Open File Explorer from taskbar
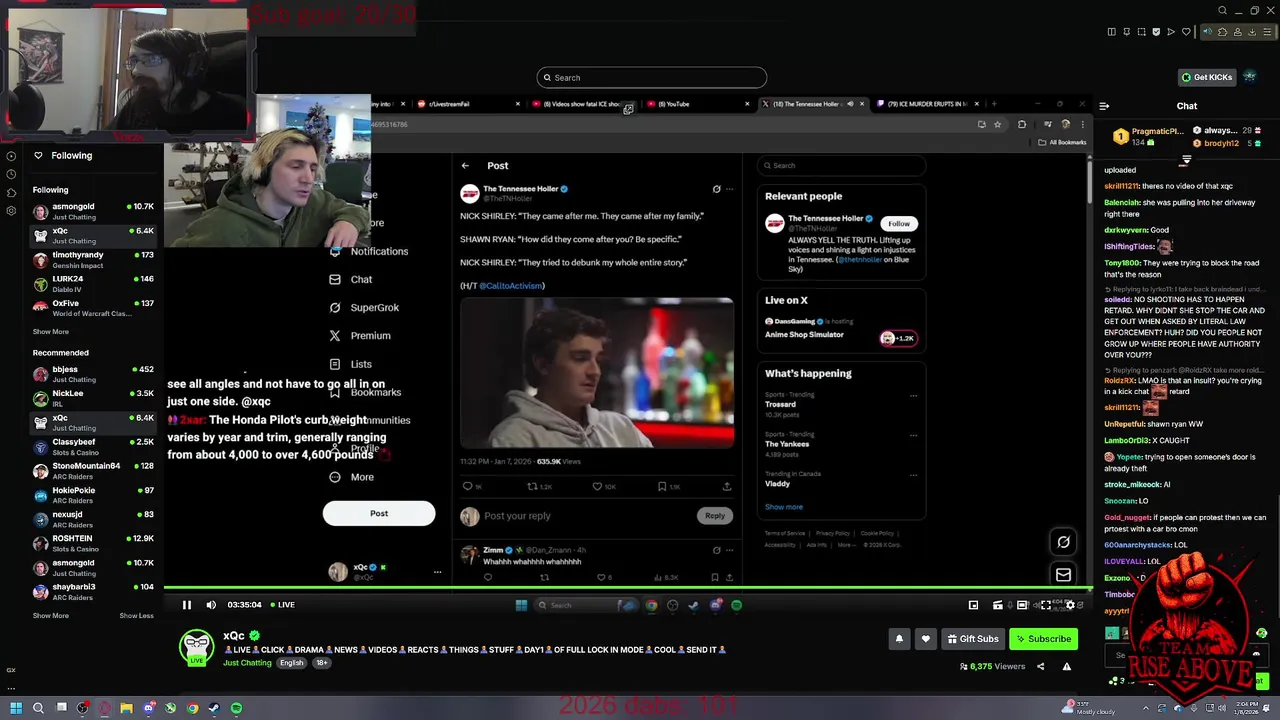The height and width of the screenshot is (720, 1280). tap(126, 708)
